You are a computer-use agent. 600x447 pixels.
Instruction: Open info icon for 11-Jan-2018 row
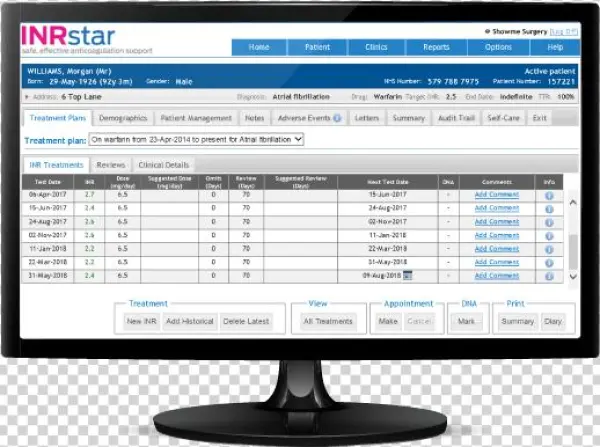tap(549, 249)
